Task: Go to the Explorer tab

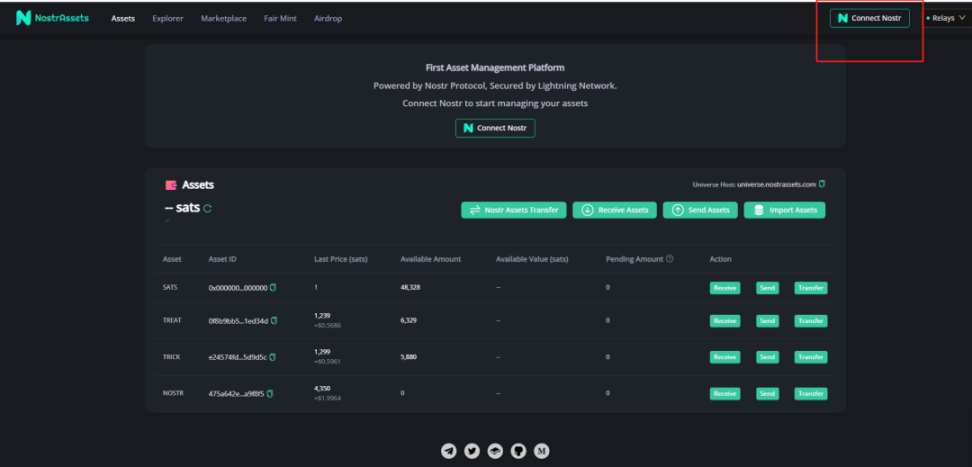Action: click(167, 18)
